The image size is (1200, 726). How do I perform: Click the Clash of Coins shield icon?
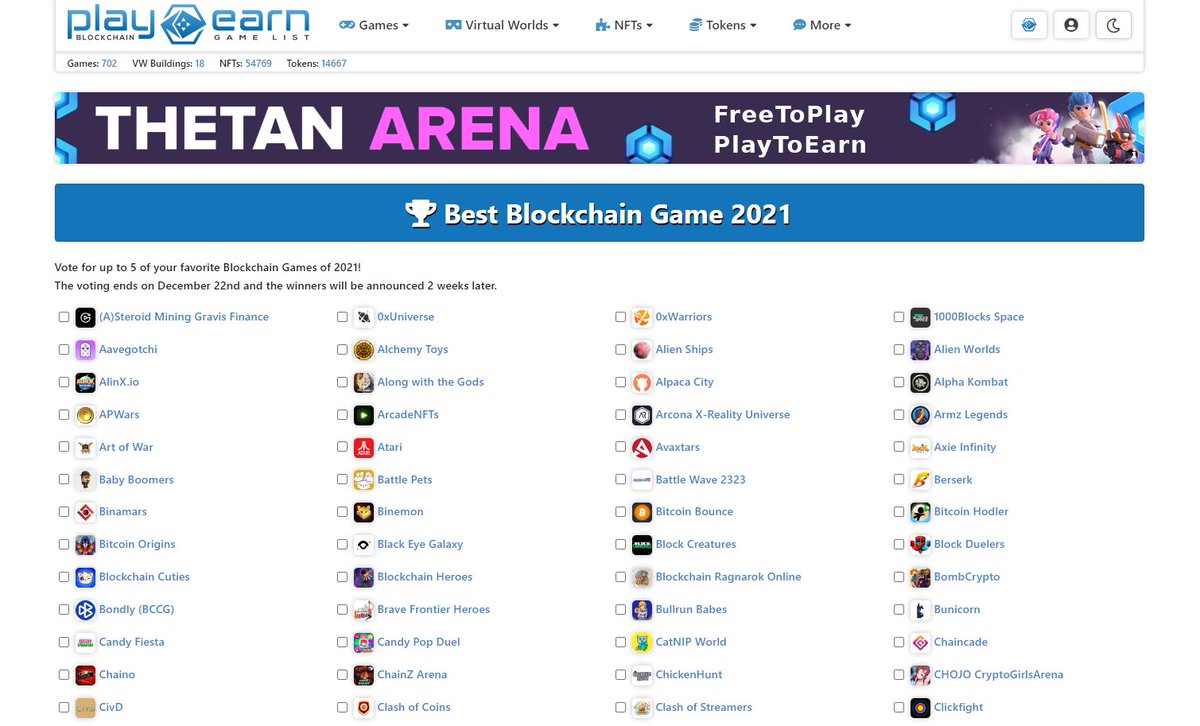[x=364, y=707]
